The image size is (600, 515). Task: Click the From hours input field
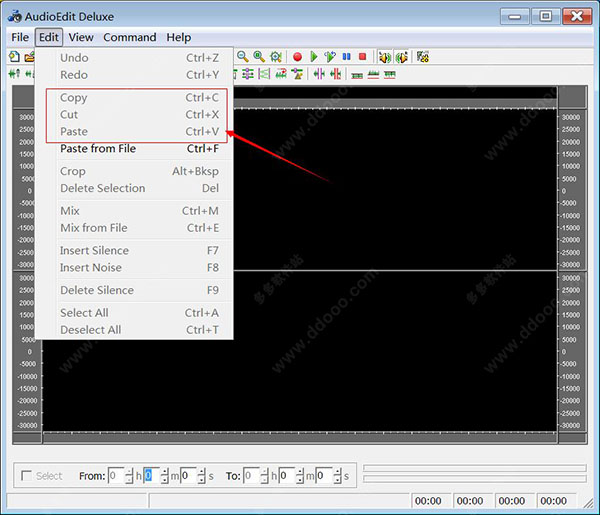116,476
